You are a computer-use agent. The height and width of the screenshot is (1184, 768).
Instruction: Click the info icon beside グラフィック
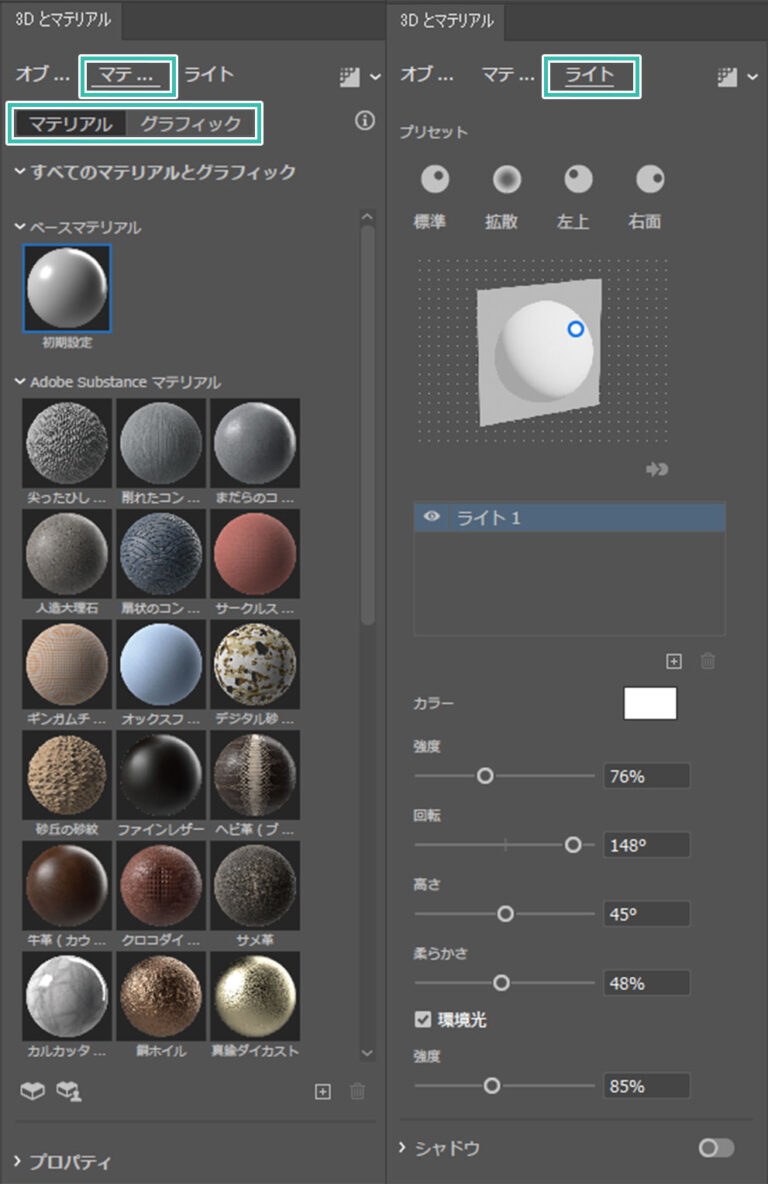coord(365,121)
